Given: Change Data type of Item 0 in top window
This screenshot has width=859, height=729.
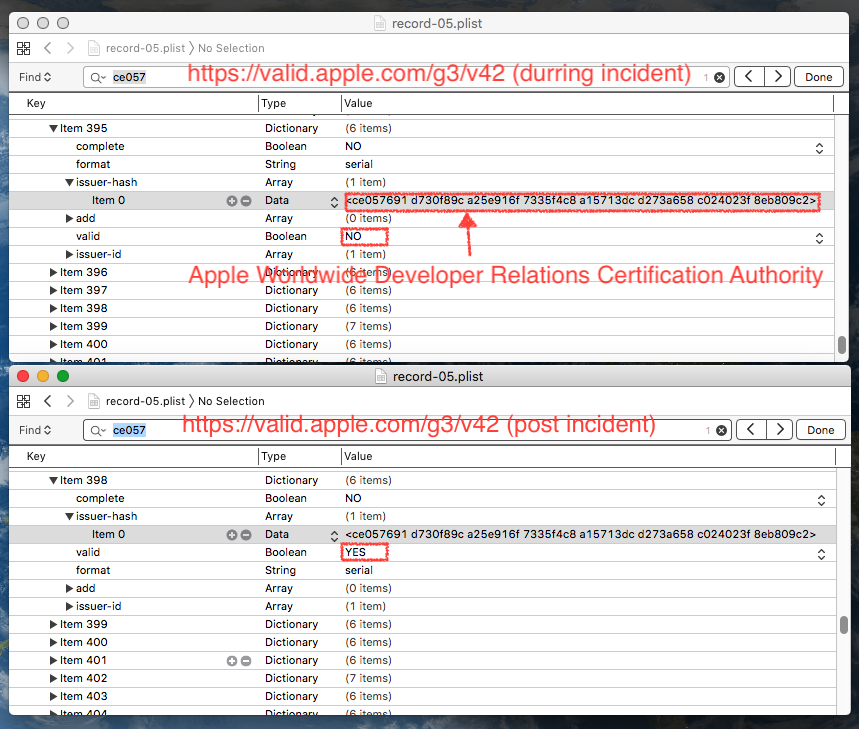Looking at the screenshot, I should pyautogui.click(x=334, y=202).
